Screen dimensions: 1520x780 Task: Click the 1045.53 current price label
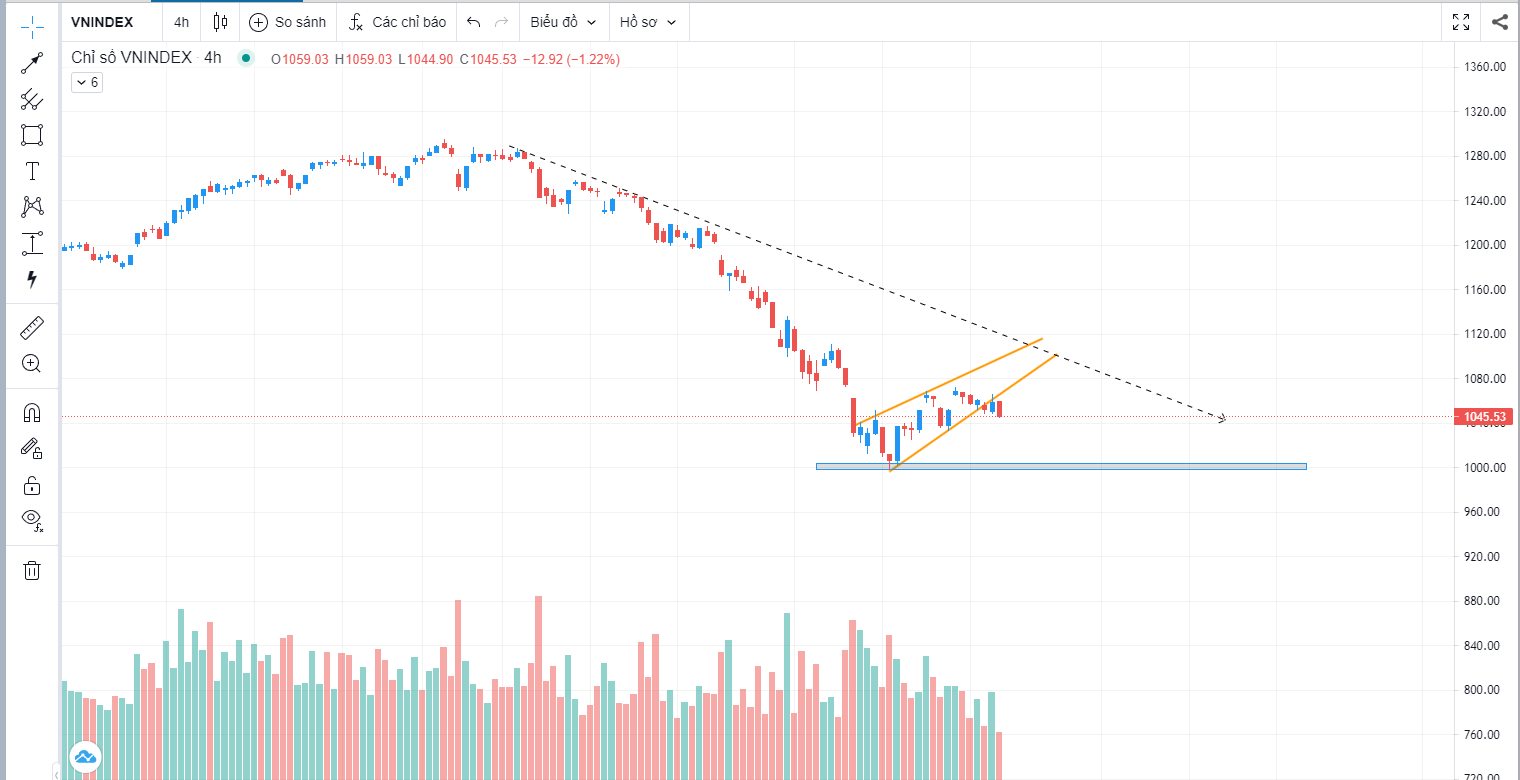point(1484,416)
